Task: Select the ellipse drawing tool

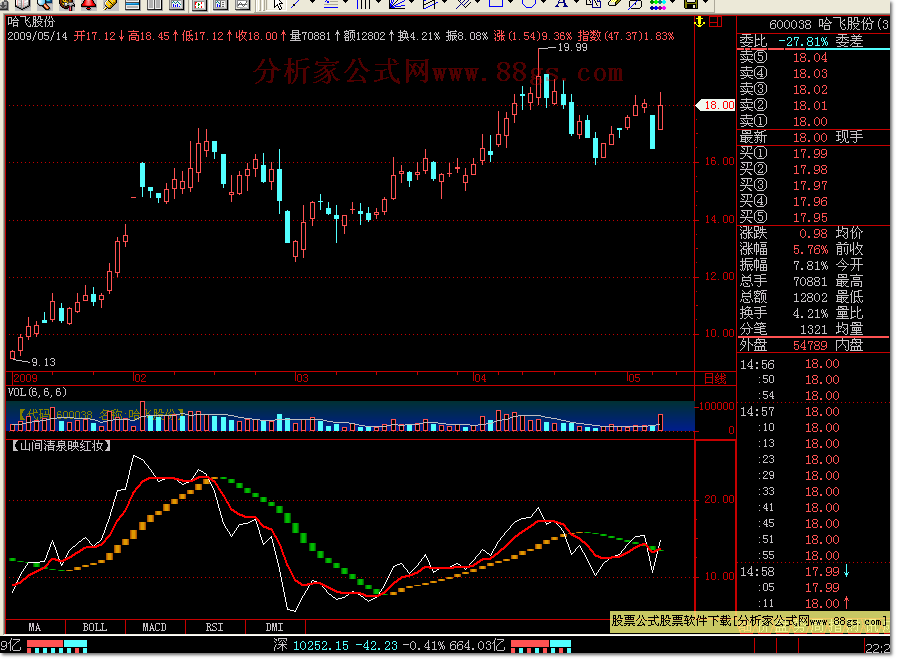Action: click(529, 3)
